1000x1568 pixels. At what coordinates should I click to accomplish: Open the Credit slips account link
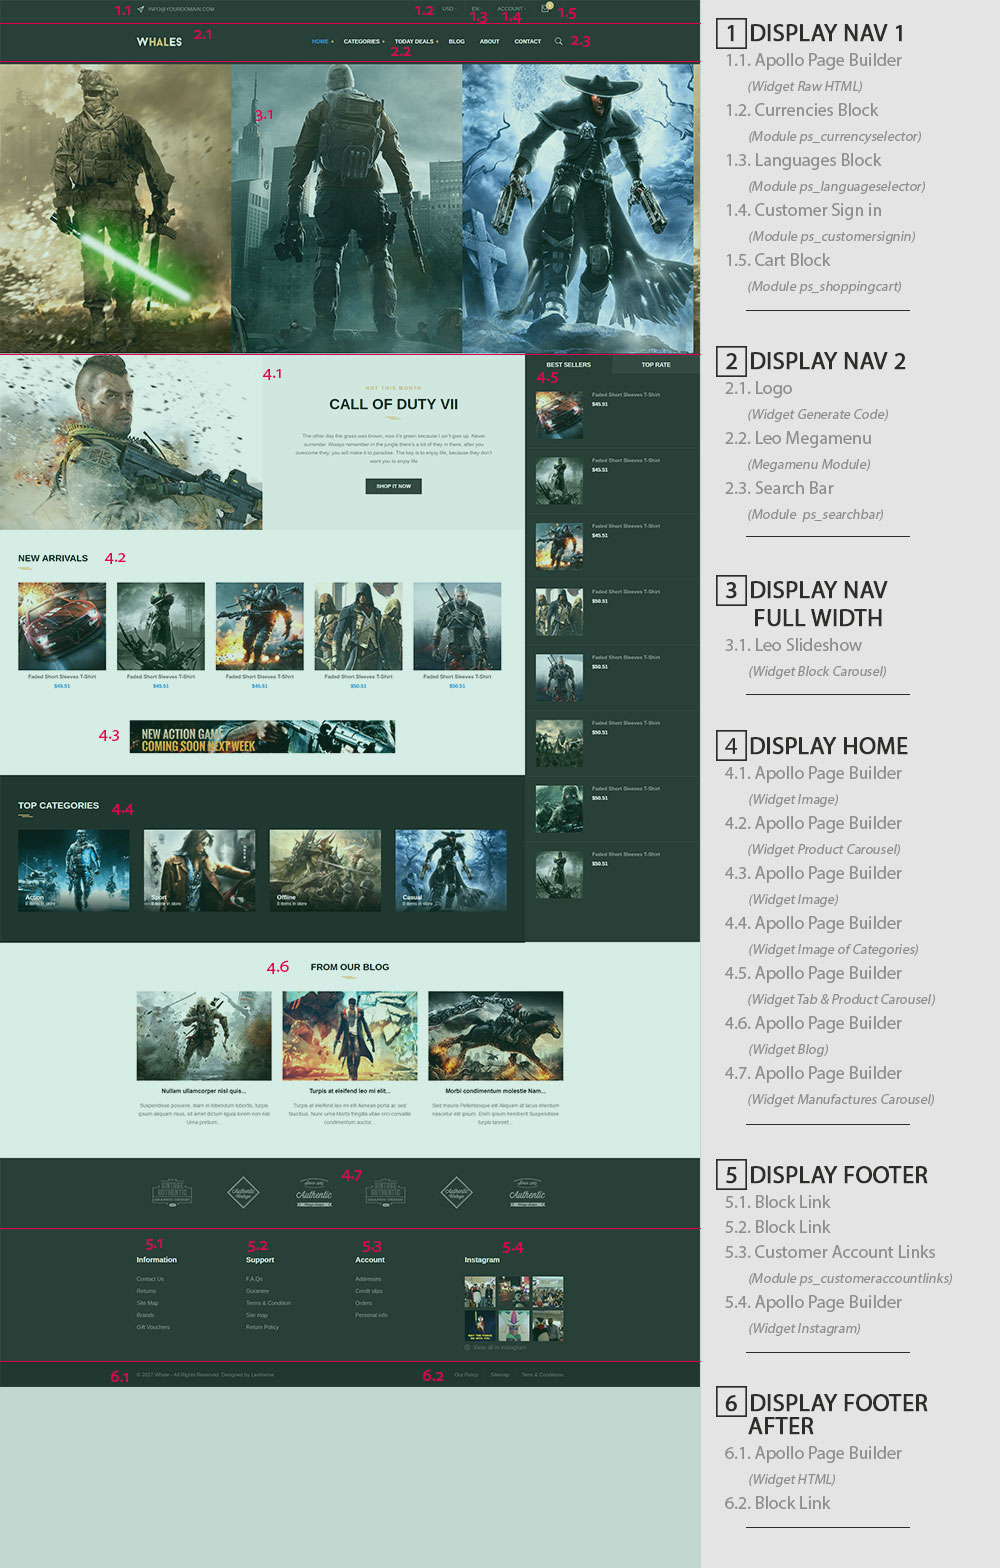pos(370,1291)
